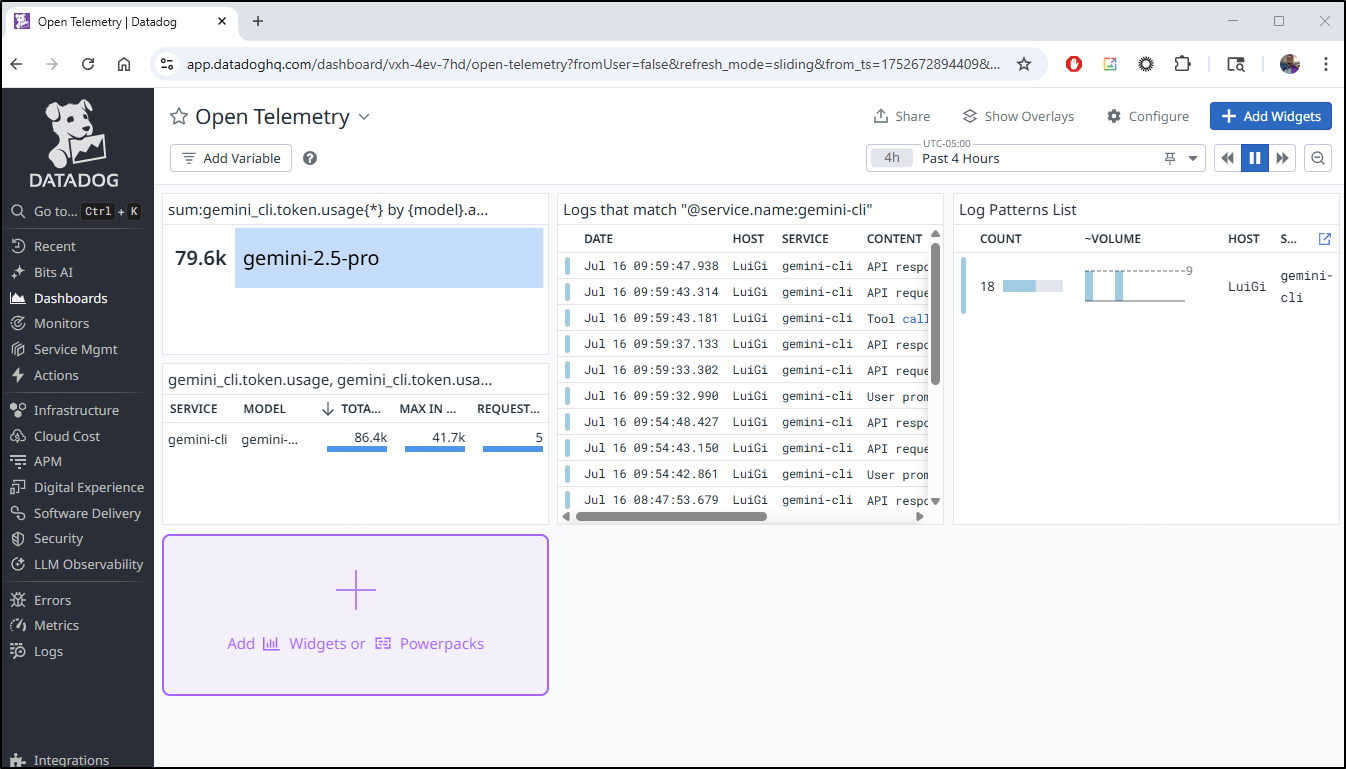
Task: Click the Share button
Action: tap(902, 116)
